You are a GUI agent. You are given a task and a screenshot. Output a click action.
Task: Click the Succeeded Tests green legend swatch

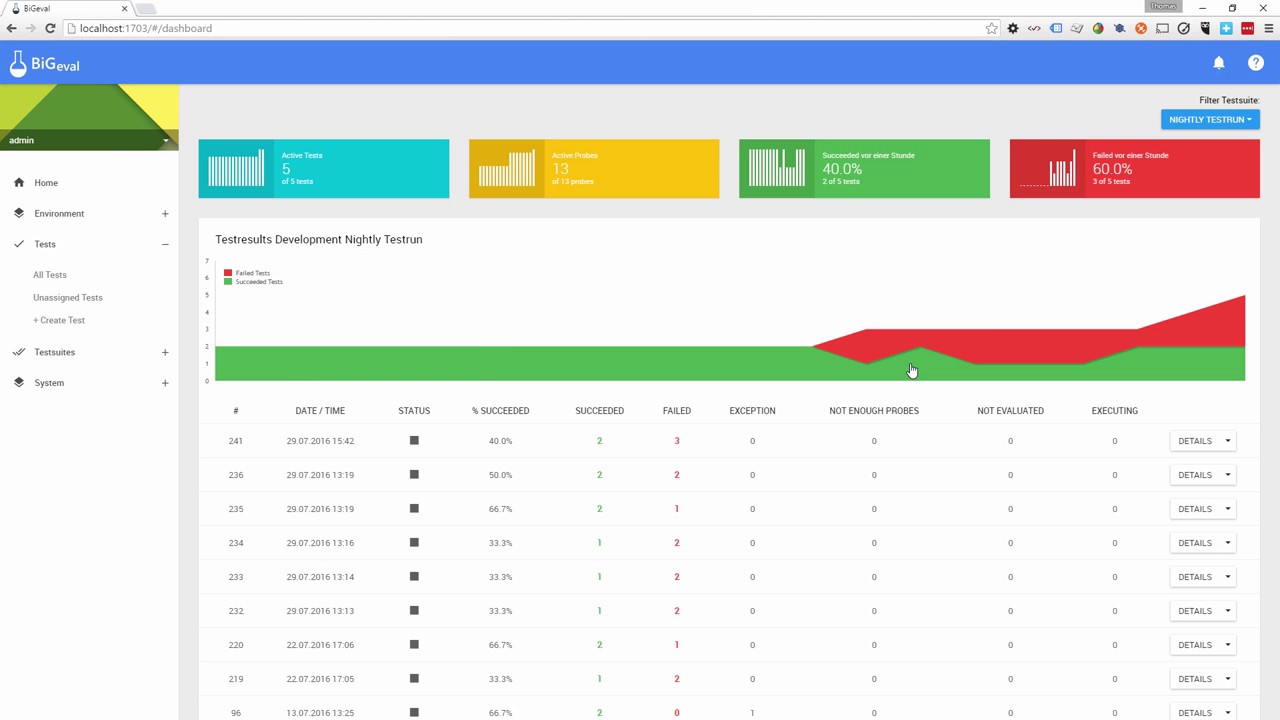(228, 282)
